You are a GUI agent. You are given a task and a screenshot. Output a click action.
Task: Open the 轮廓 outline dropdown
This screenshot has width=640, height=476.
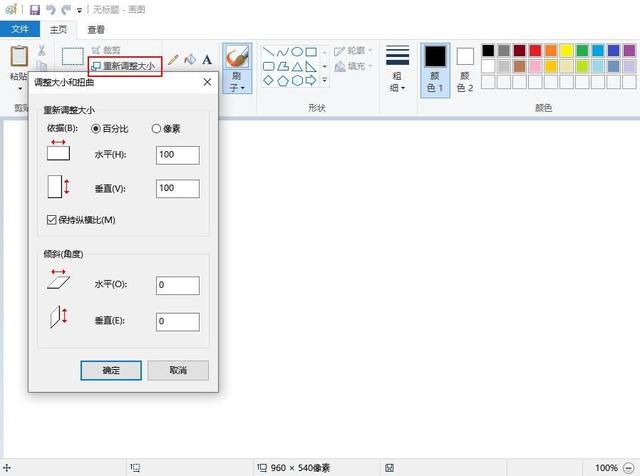point(353,51)
